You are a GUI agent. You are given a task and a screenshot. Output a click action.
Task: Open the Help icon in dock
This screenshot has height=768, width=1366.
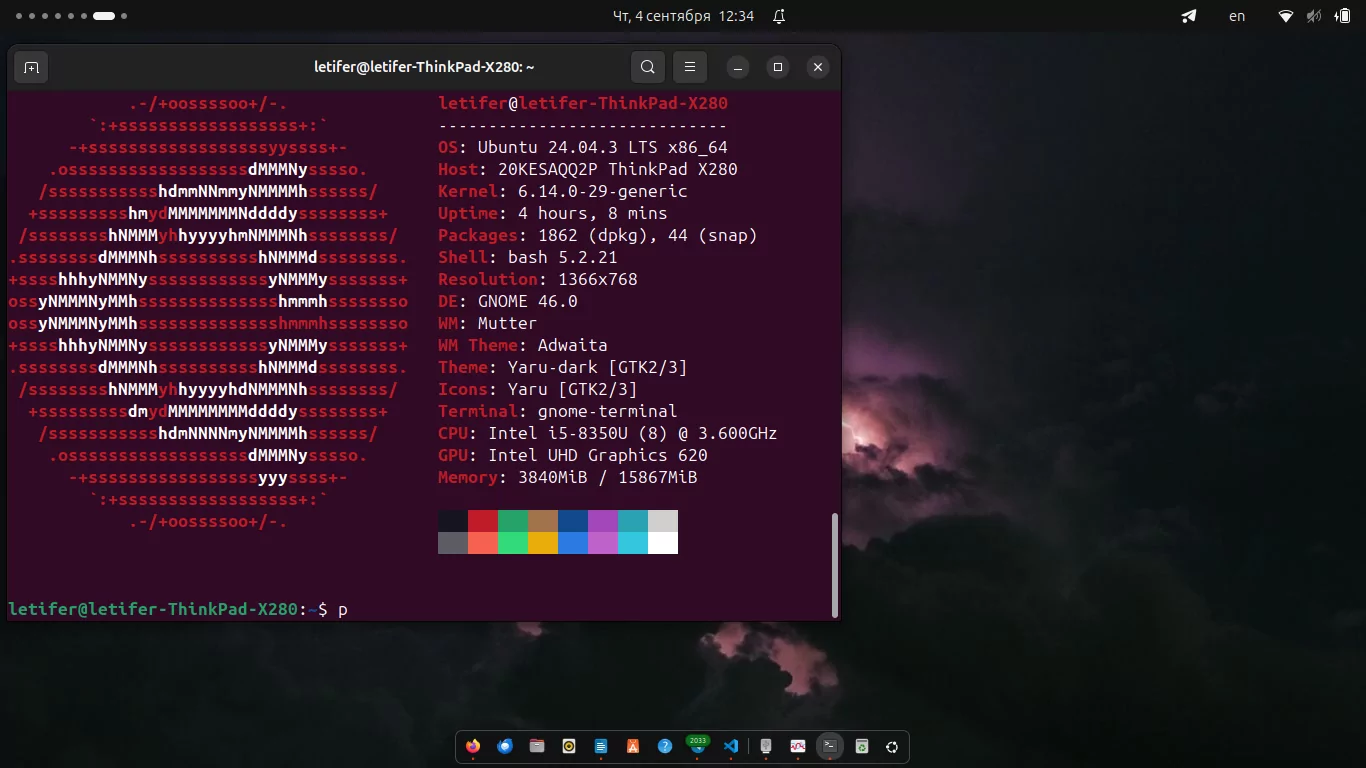point(665,746)
